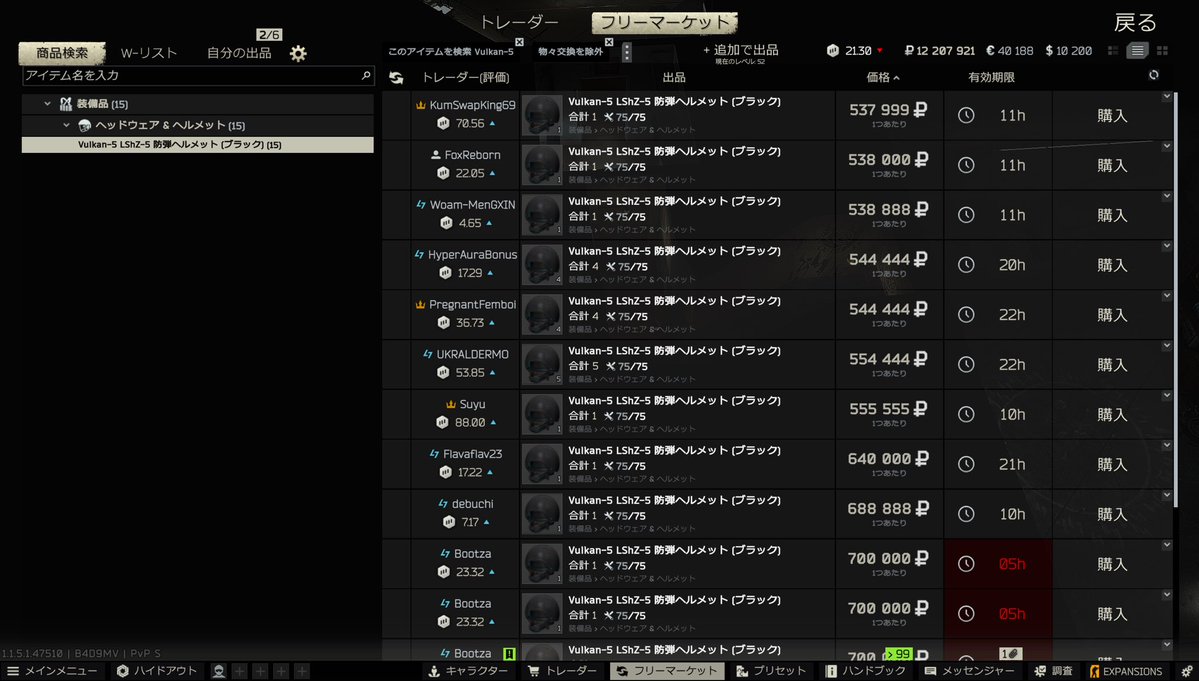Click + 追加で出品 to add an offer
1199x681 pixels.
pos(740,50)
